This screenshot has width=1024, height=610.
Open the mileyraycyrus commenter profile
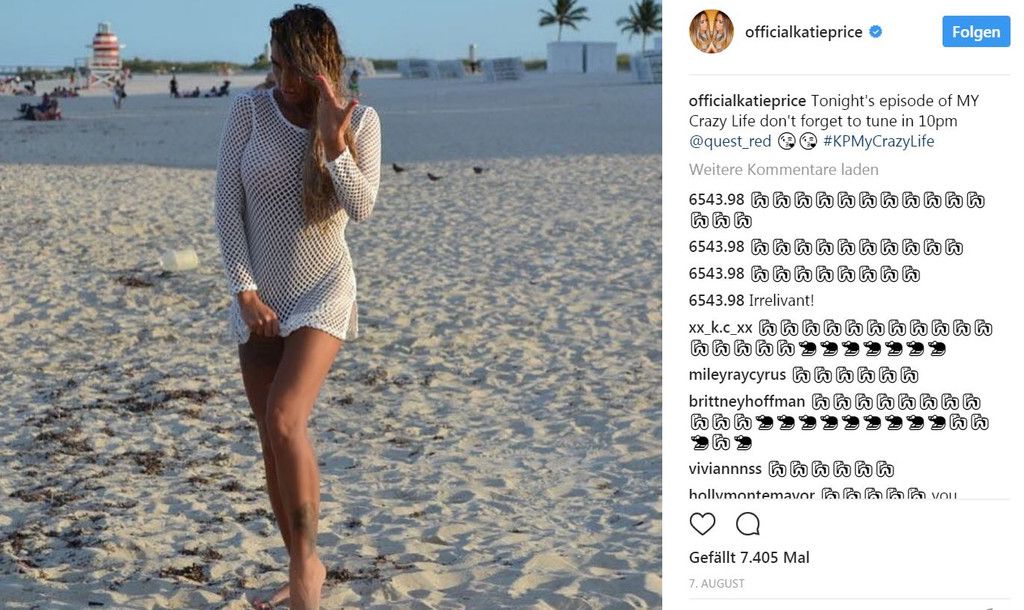[737, 375]
